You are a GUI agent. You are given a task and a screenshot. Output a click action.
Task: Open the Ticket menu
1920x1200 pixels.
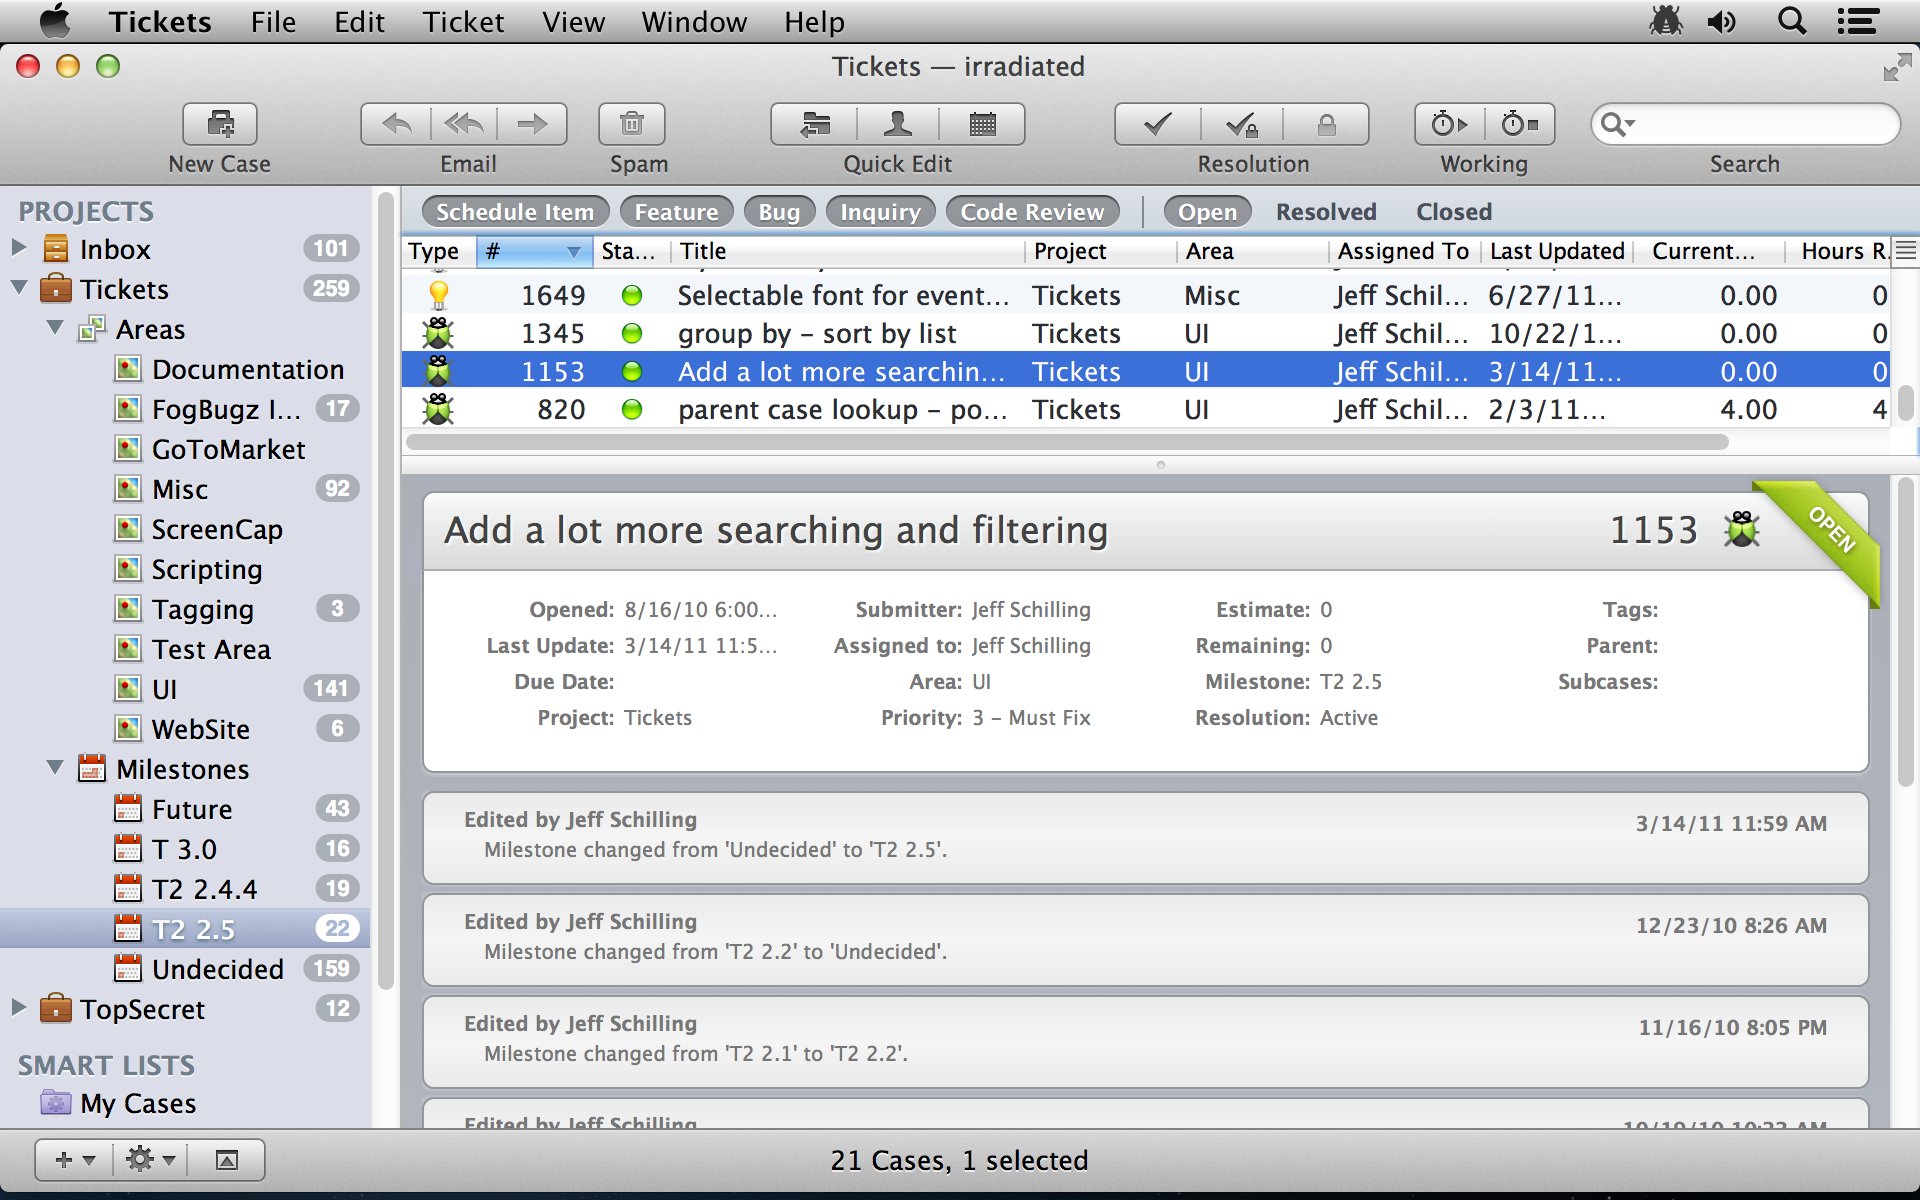tap(463, 22)
